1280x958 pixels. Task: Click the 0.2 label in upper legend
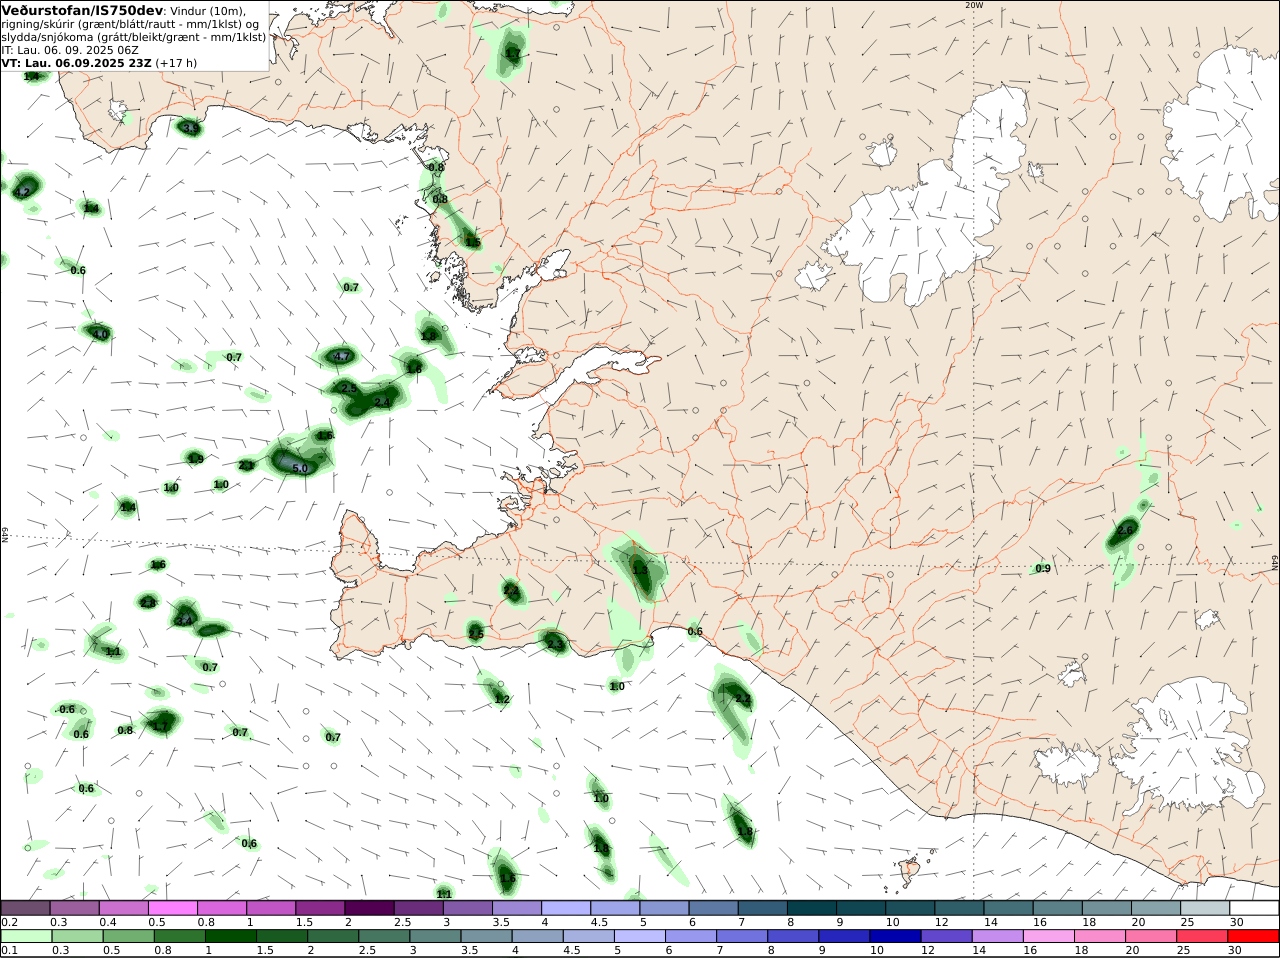tap(10, 922)
